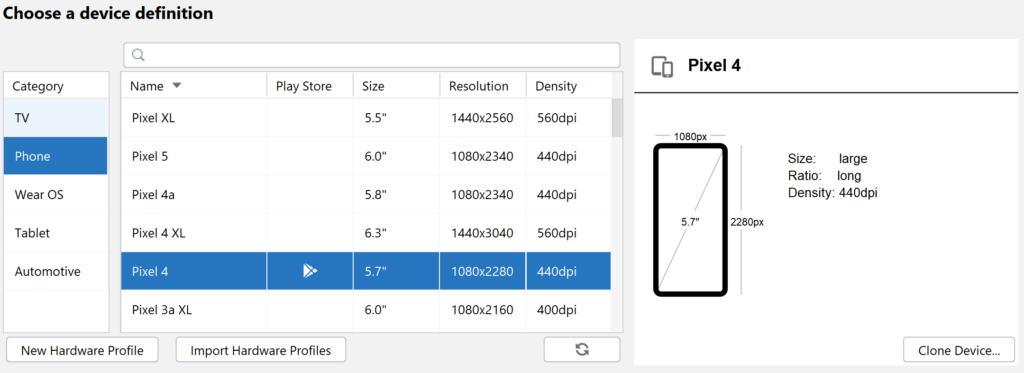Screen dimensions: 1024x373
Task: Click the Category header
Action: (56, 86)
